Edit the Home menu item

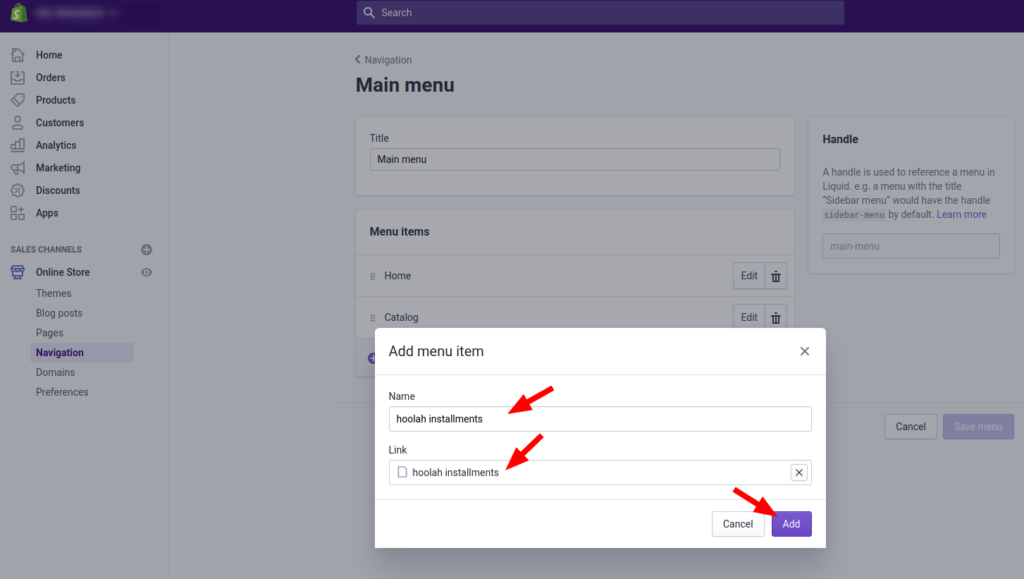[x=748, y=276]
